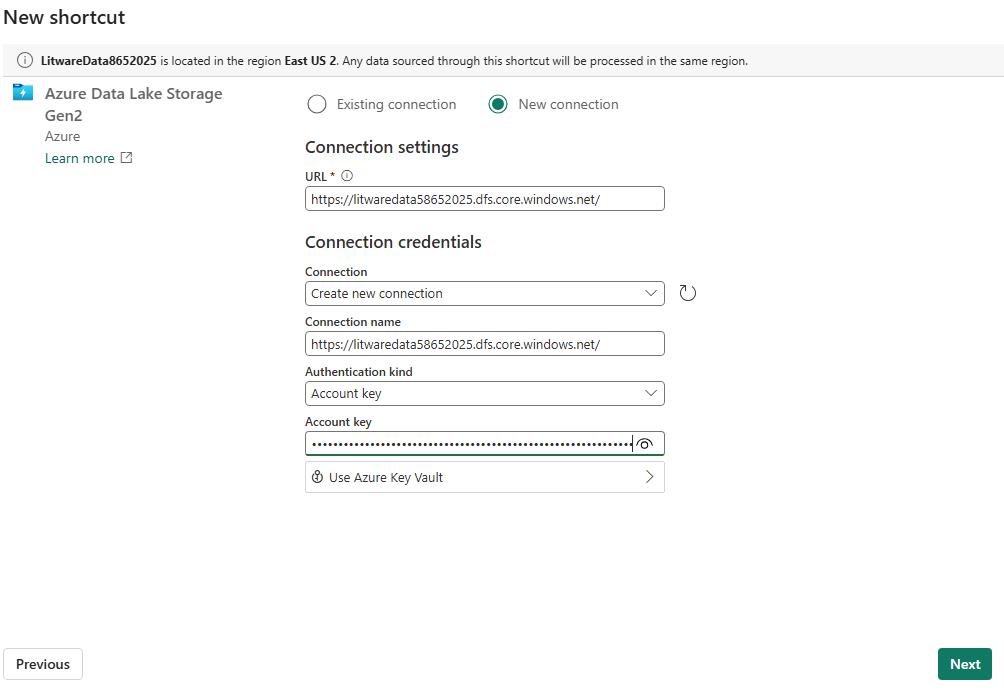Select the New connection radio button
The width and height of the screenshot is (1004, 691).
coord(498,104)
